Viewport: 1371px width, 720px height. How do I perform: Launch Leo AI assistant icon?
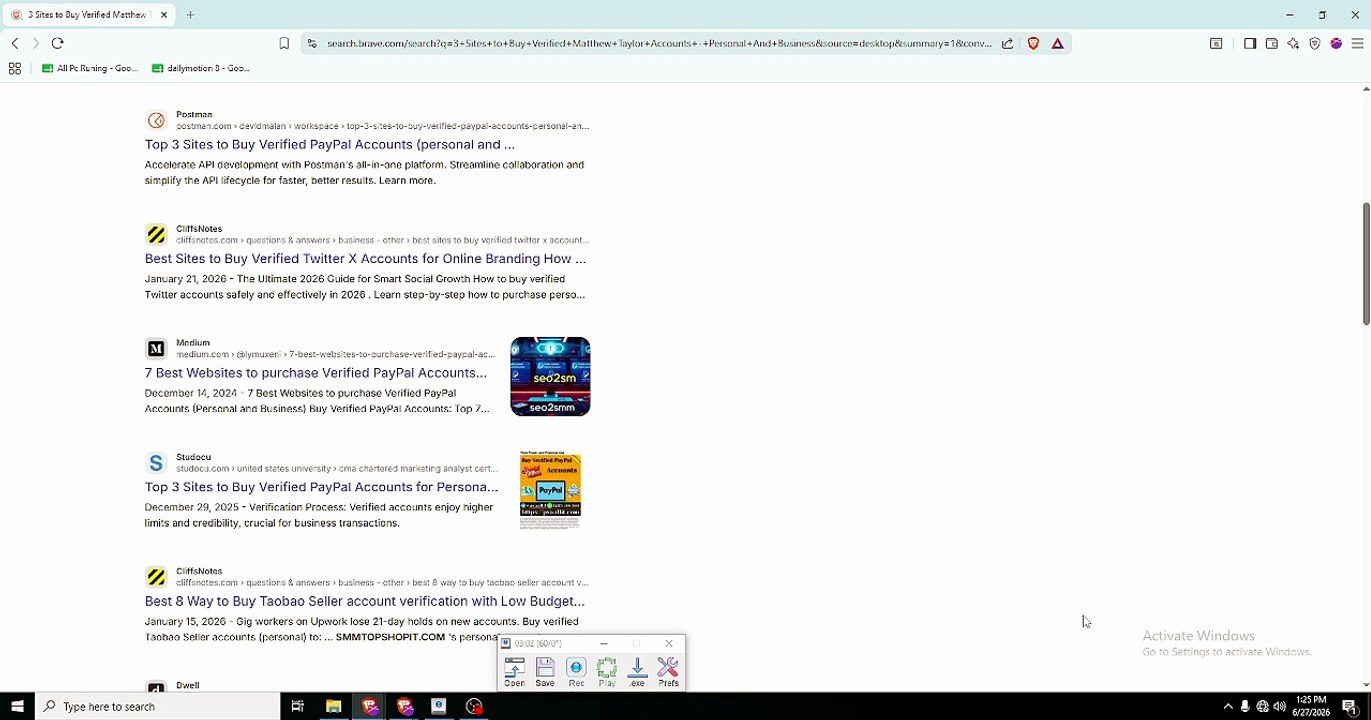(x=1293, y=43)
